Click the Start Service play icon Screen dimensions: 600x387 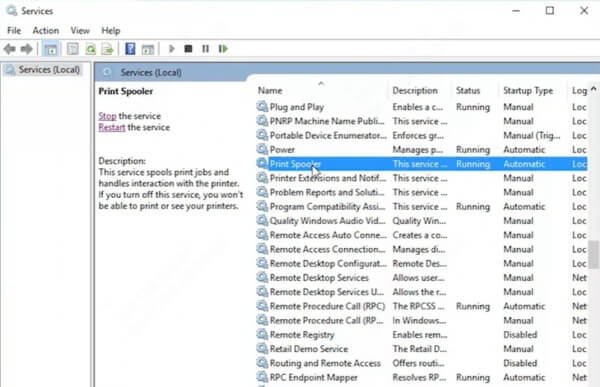click(x=171, y=49)
